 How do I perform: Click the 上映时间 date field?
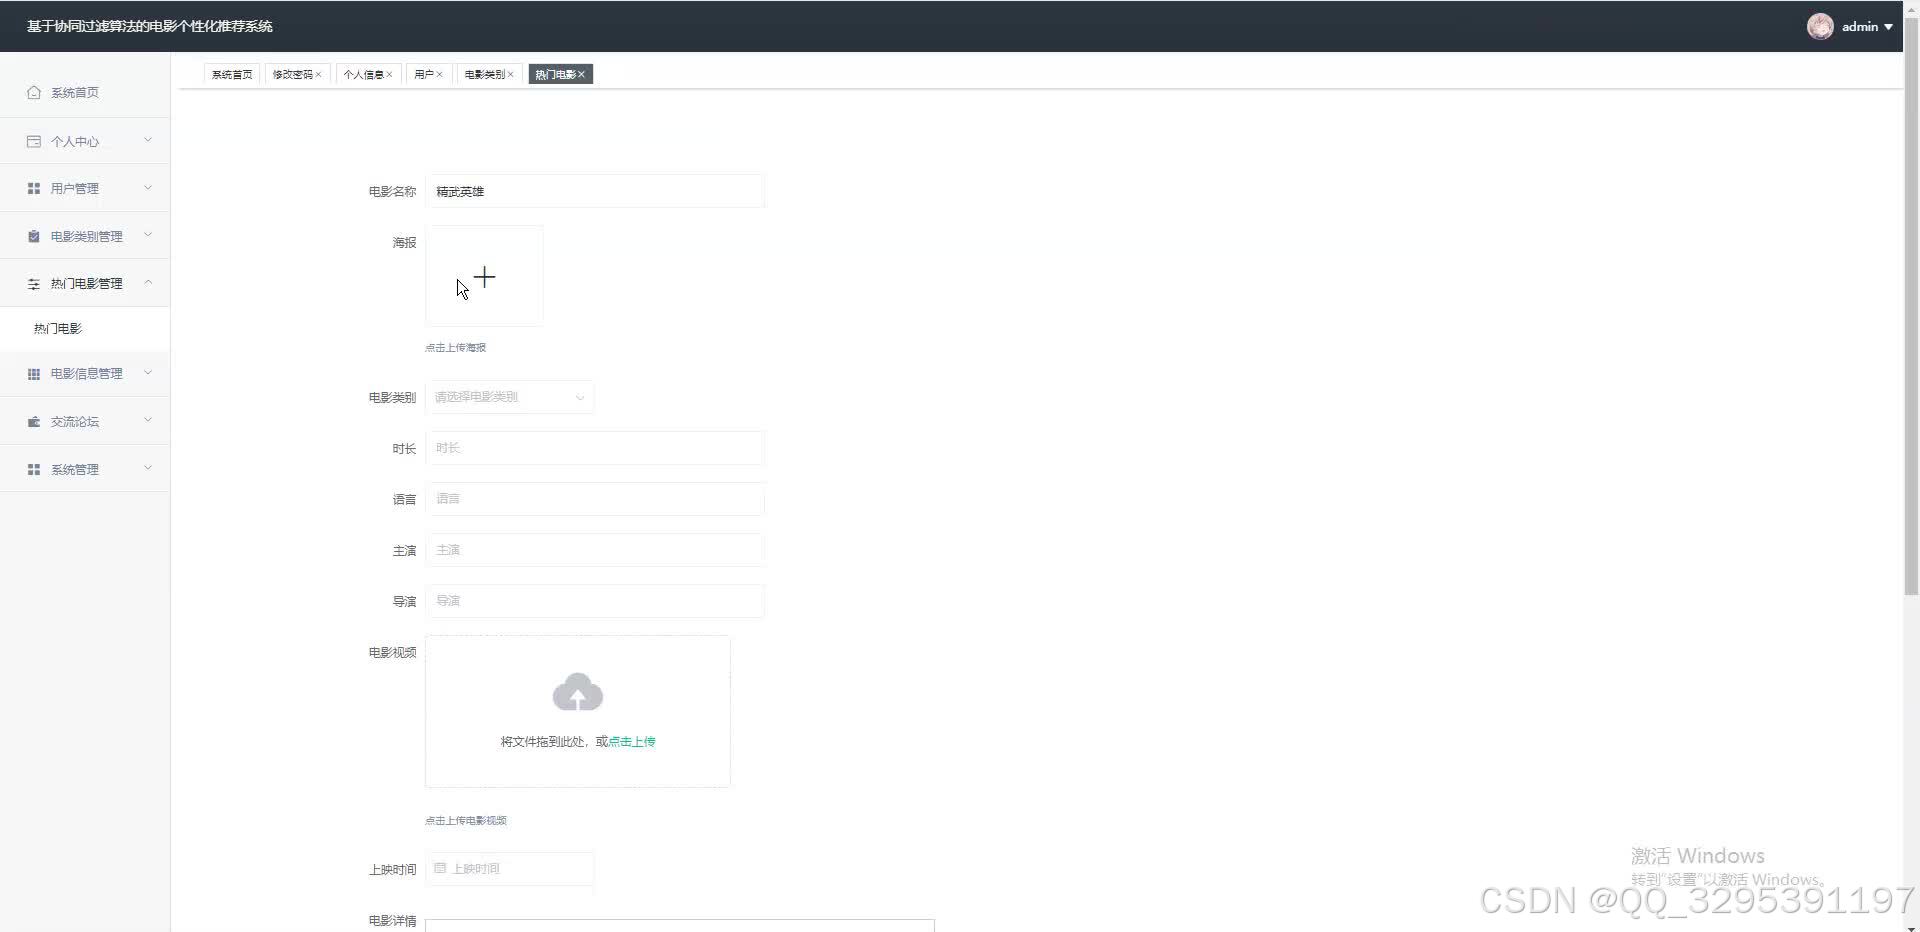click(x=509, y=869)
